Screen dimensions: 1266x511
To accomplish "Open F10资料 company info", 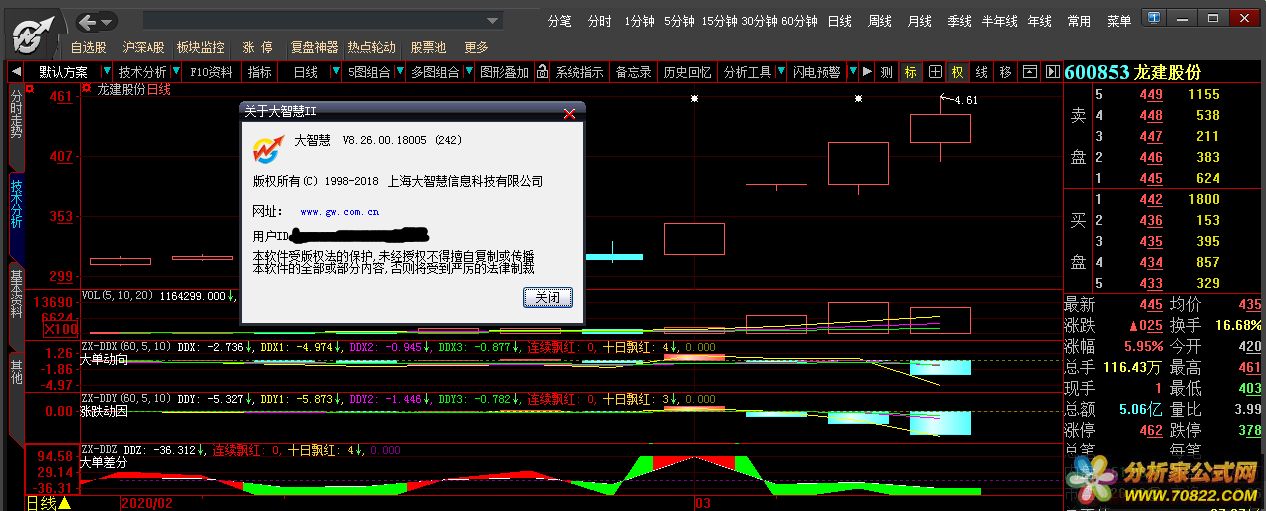I will pyautogui.click(x=211, y=72).
